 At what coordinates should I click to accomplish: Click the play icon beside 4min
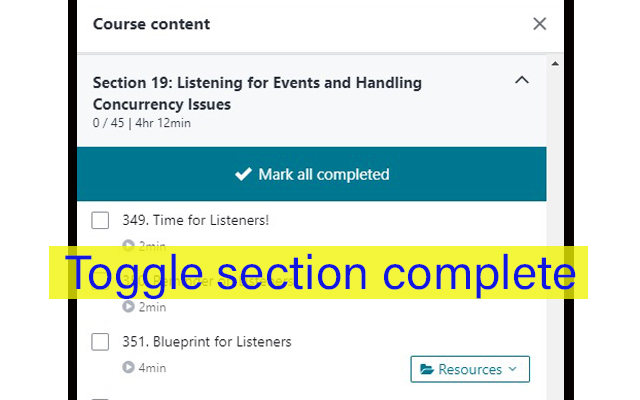(x=128, y=367)
